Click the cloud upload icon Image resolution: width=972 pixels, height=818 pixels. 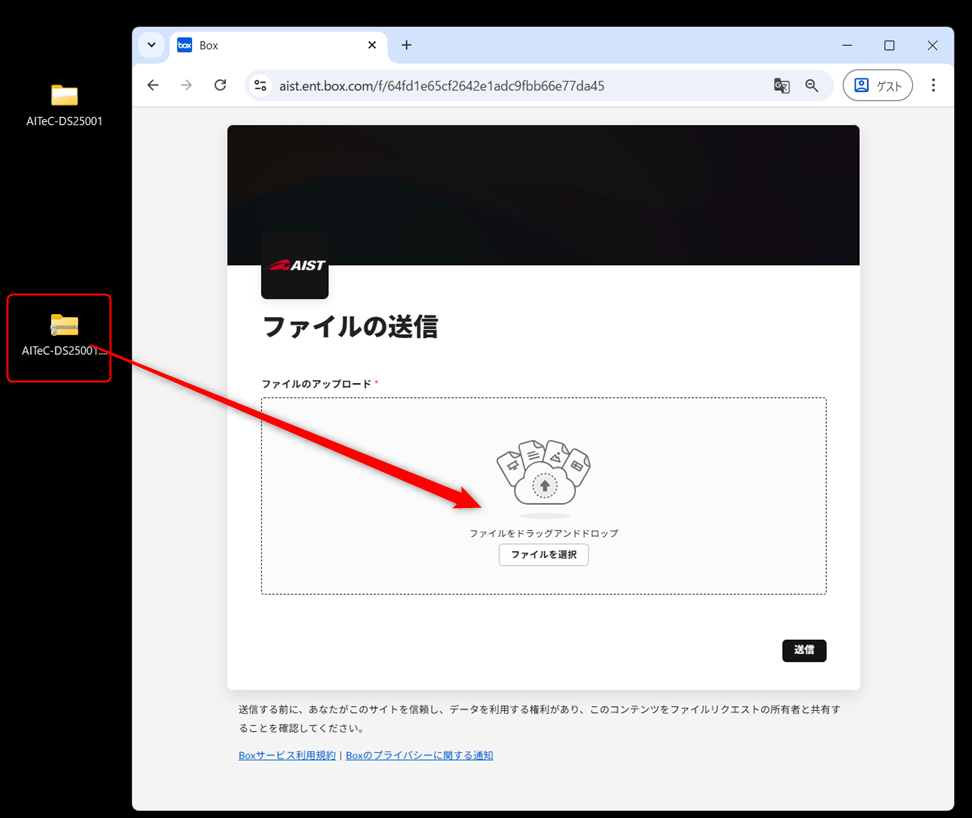[544, 476]
